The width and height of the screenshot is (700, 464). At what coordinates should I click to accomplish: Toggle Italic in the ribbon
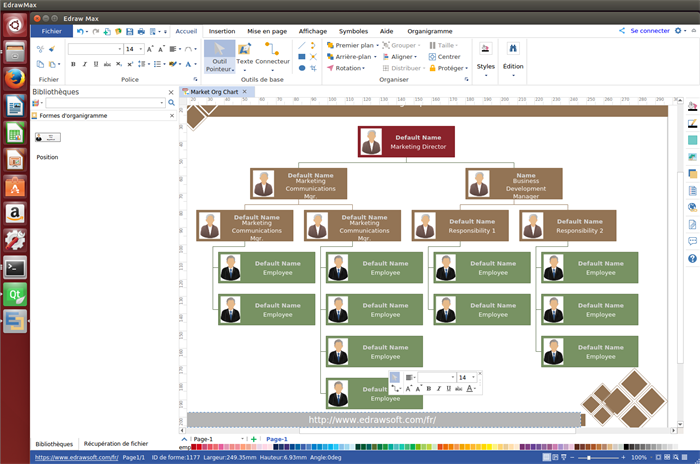[x=84, y=64]
